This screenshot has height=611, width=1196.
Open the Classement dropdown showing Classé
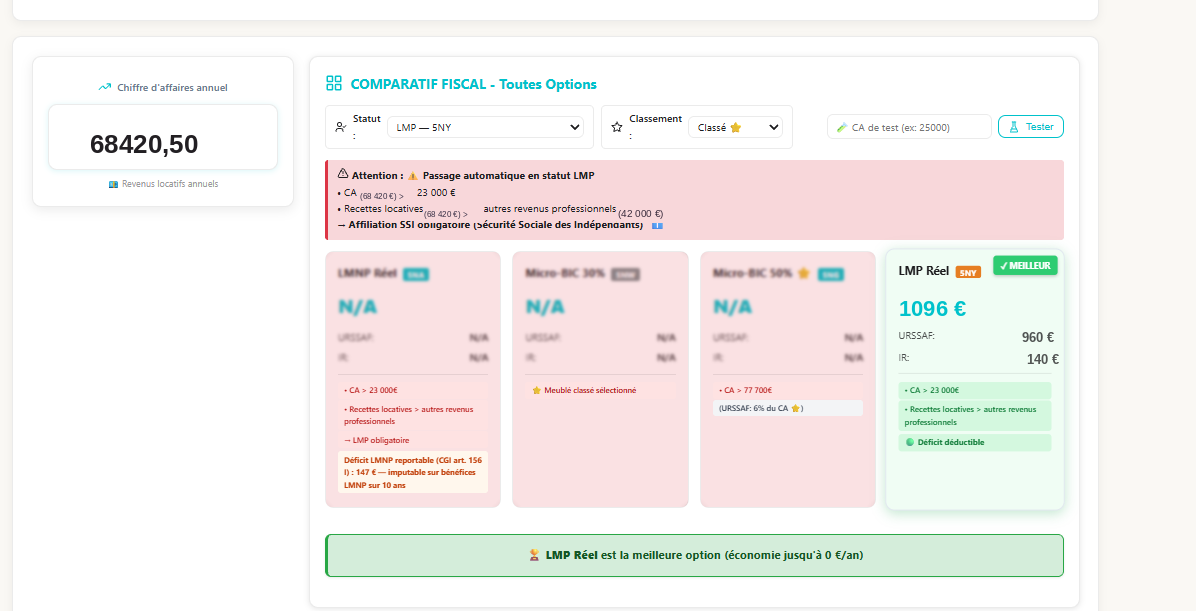[x=735, y=127]
